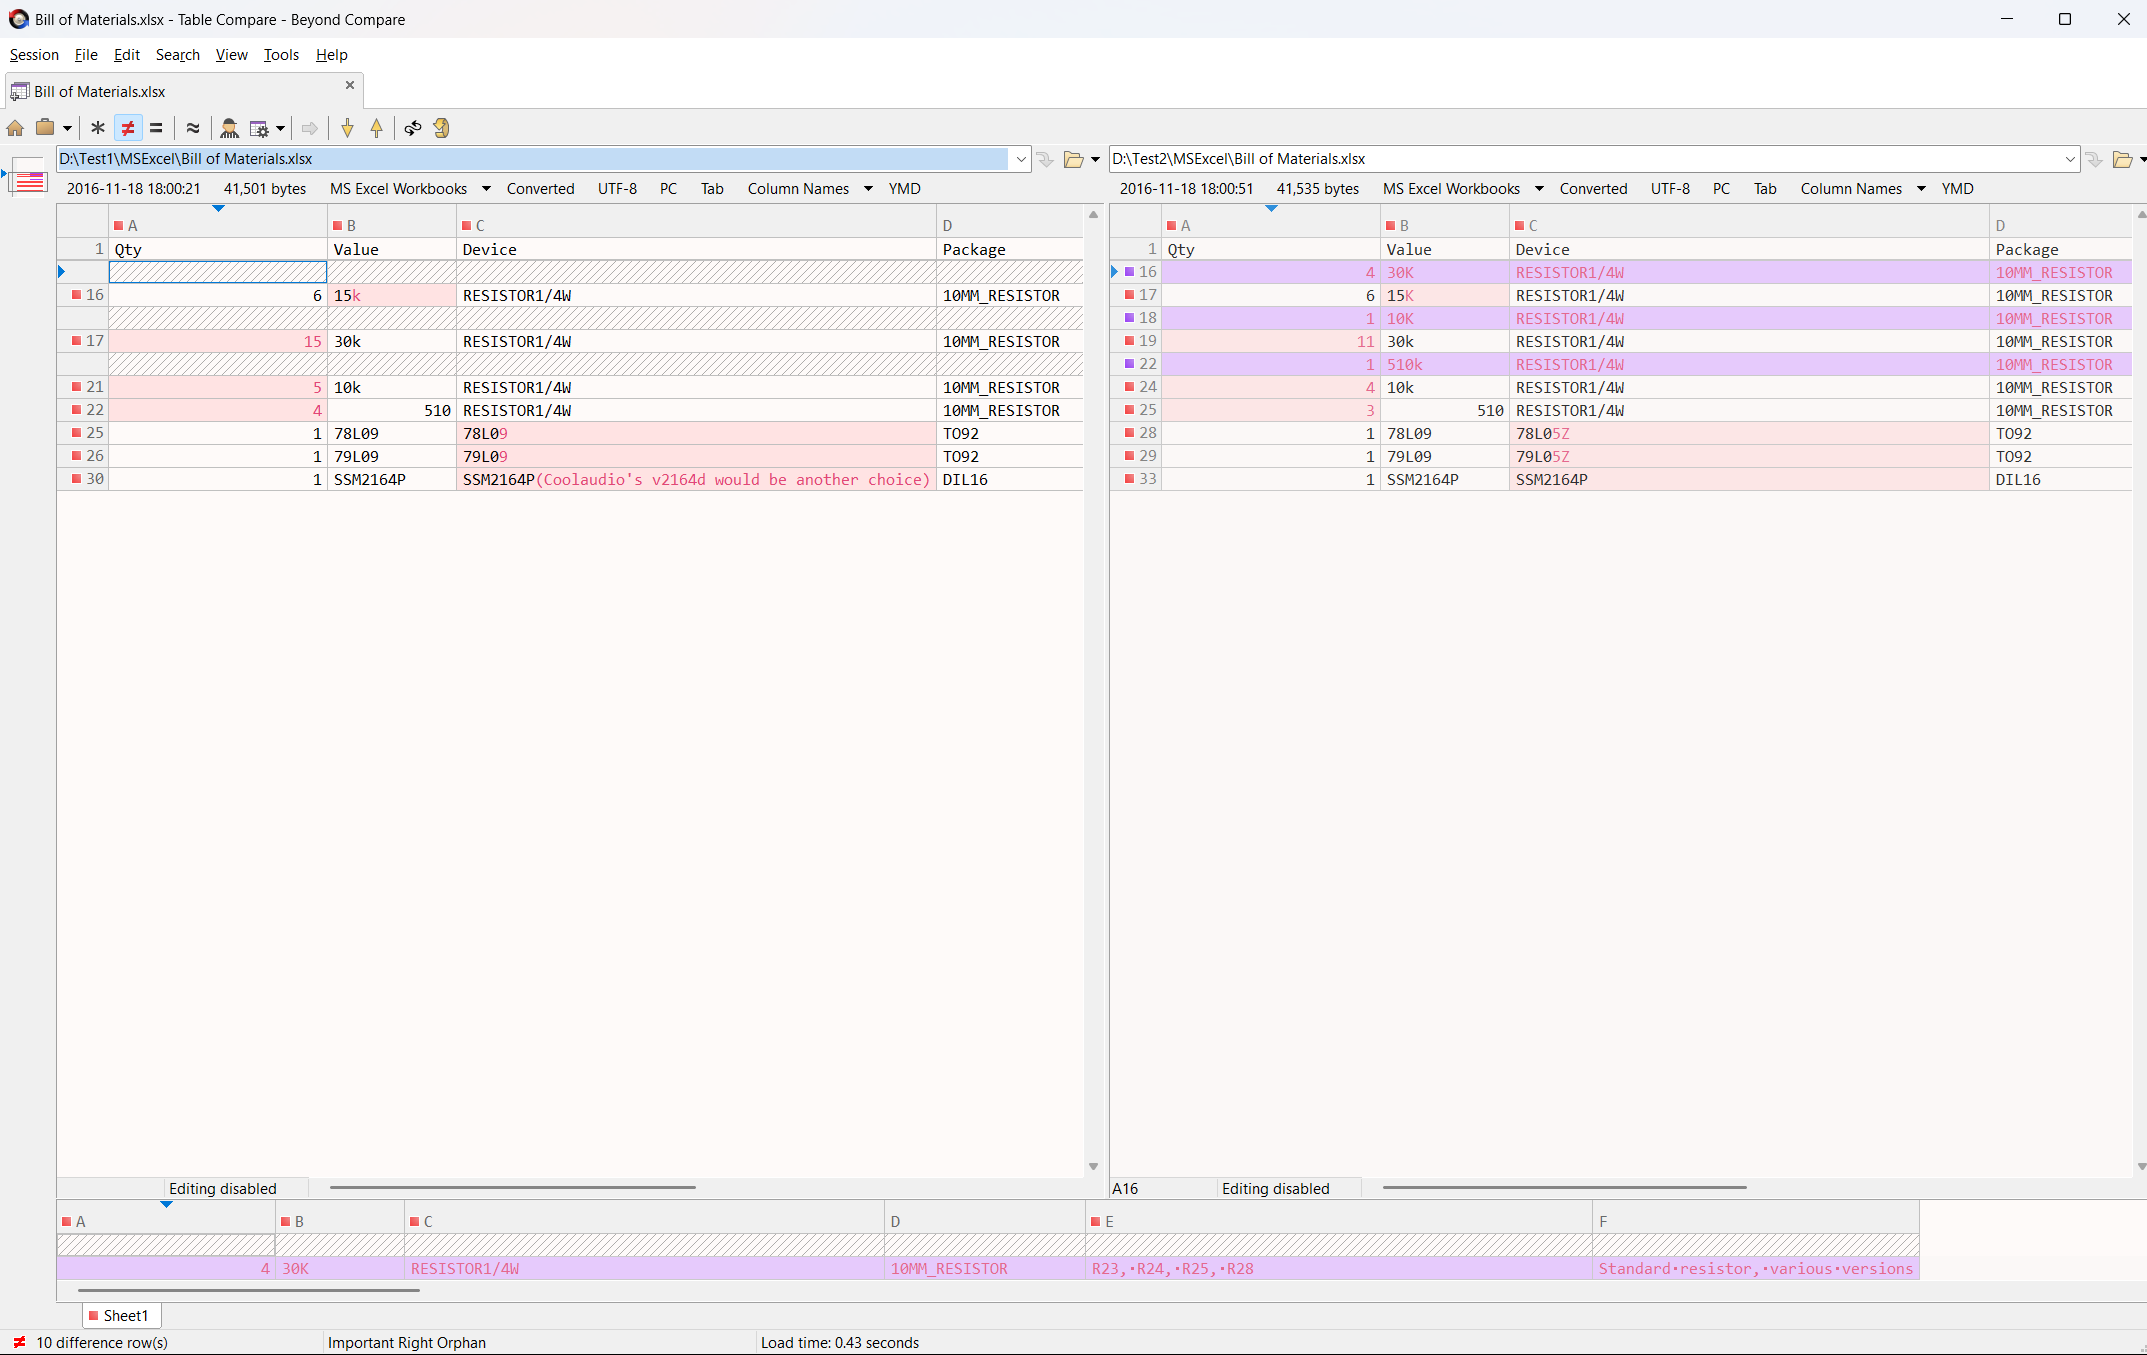The width and height of the screenshot is (2147, 1355).
Task: Open the Search menu
Action: tap(178, 55)
